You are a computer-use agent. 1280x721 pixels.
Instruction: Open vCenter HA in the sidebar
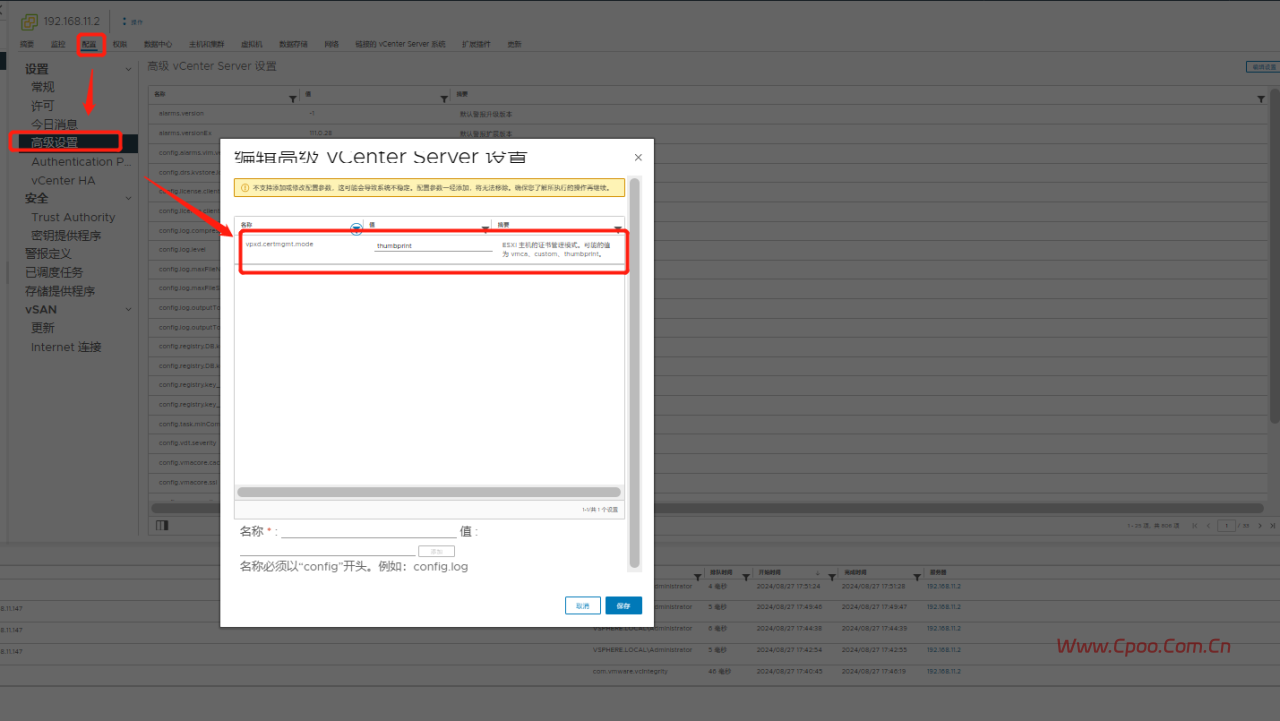point(63,180)
